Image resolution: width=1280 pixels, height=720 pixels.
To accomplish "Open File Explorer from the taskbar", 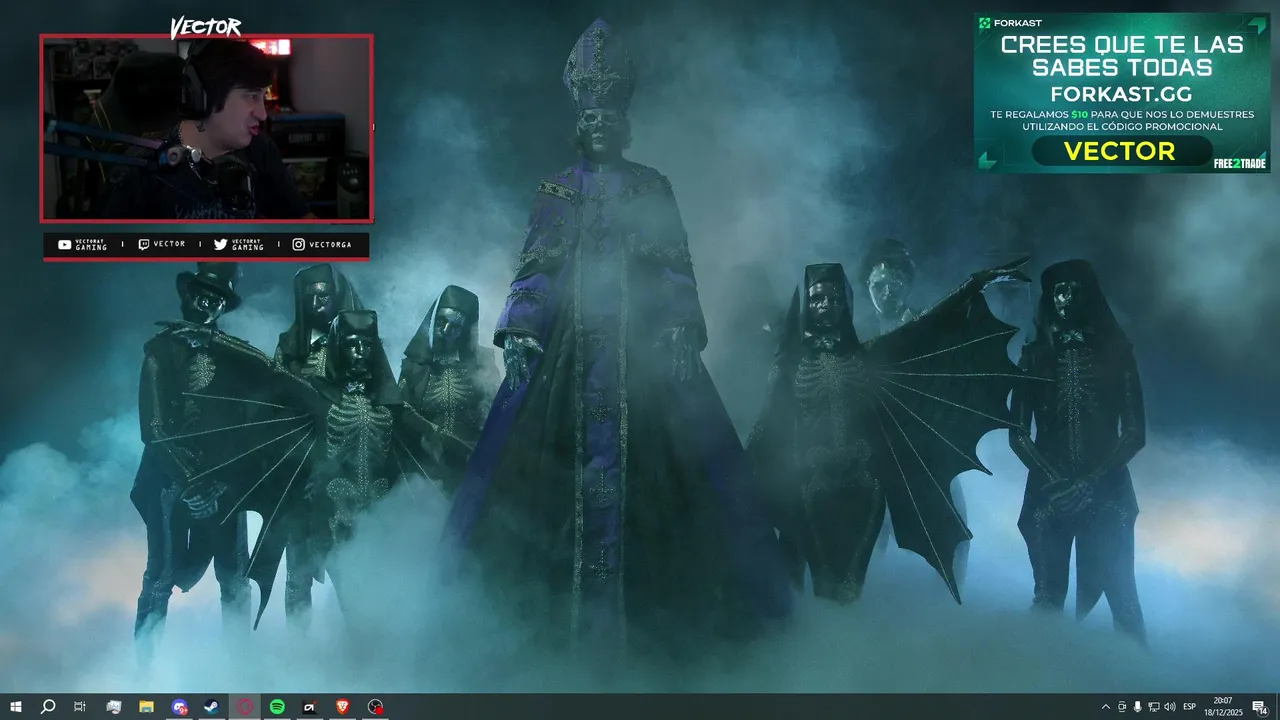I will [x=146, y=707].
